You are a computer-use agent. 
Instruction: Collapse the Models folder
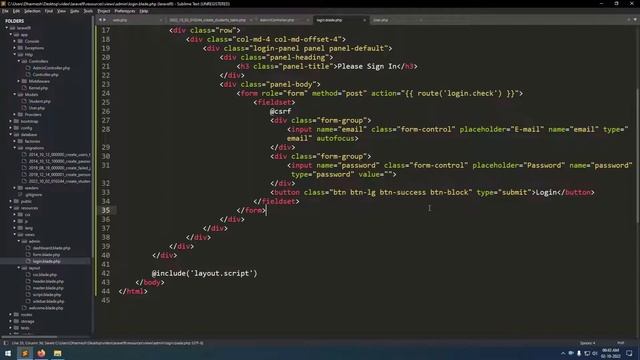15,94
